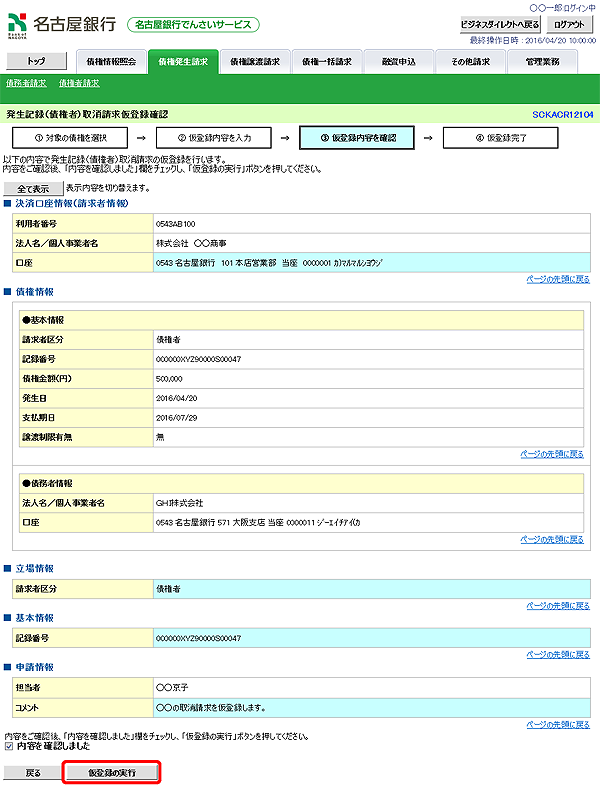
Task: Open the 管理業務 tab
Action: click(542, 62)
